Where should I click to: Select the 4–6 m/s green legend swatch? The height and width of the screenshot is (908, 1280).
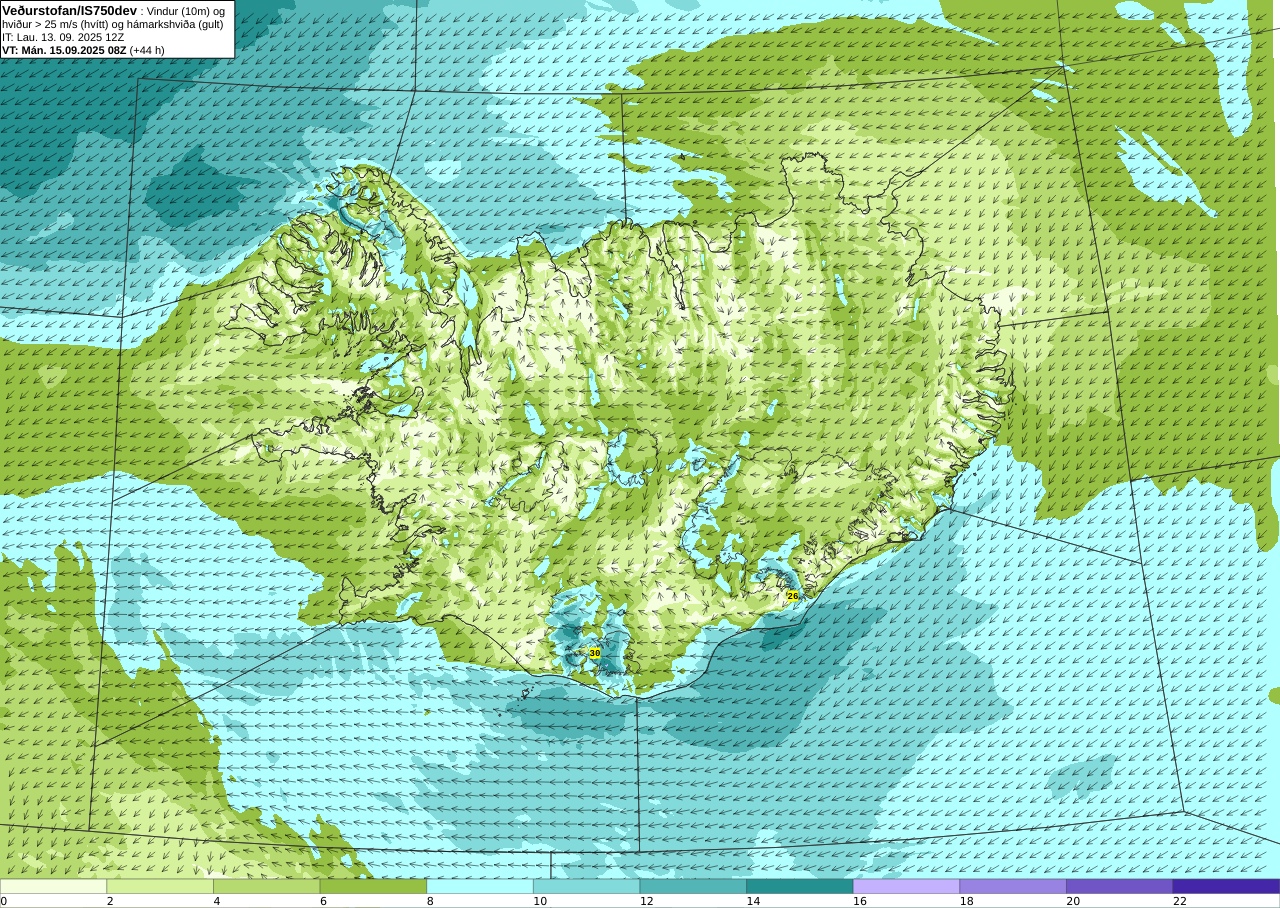[x=267, y=886]
